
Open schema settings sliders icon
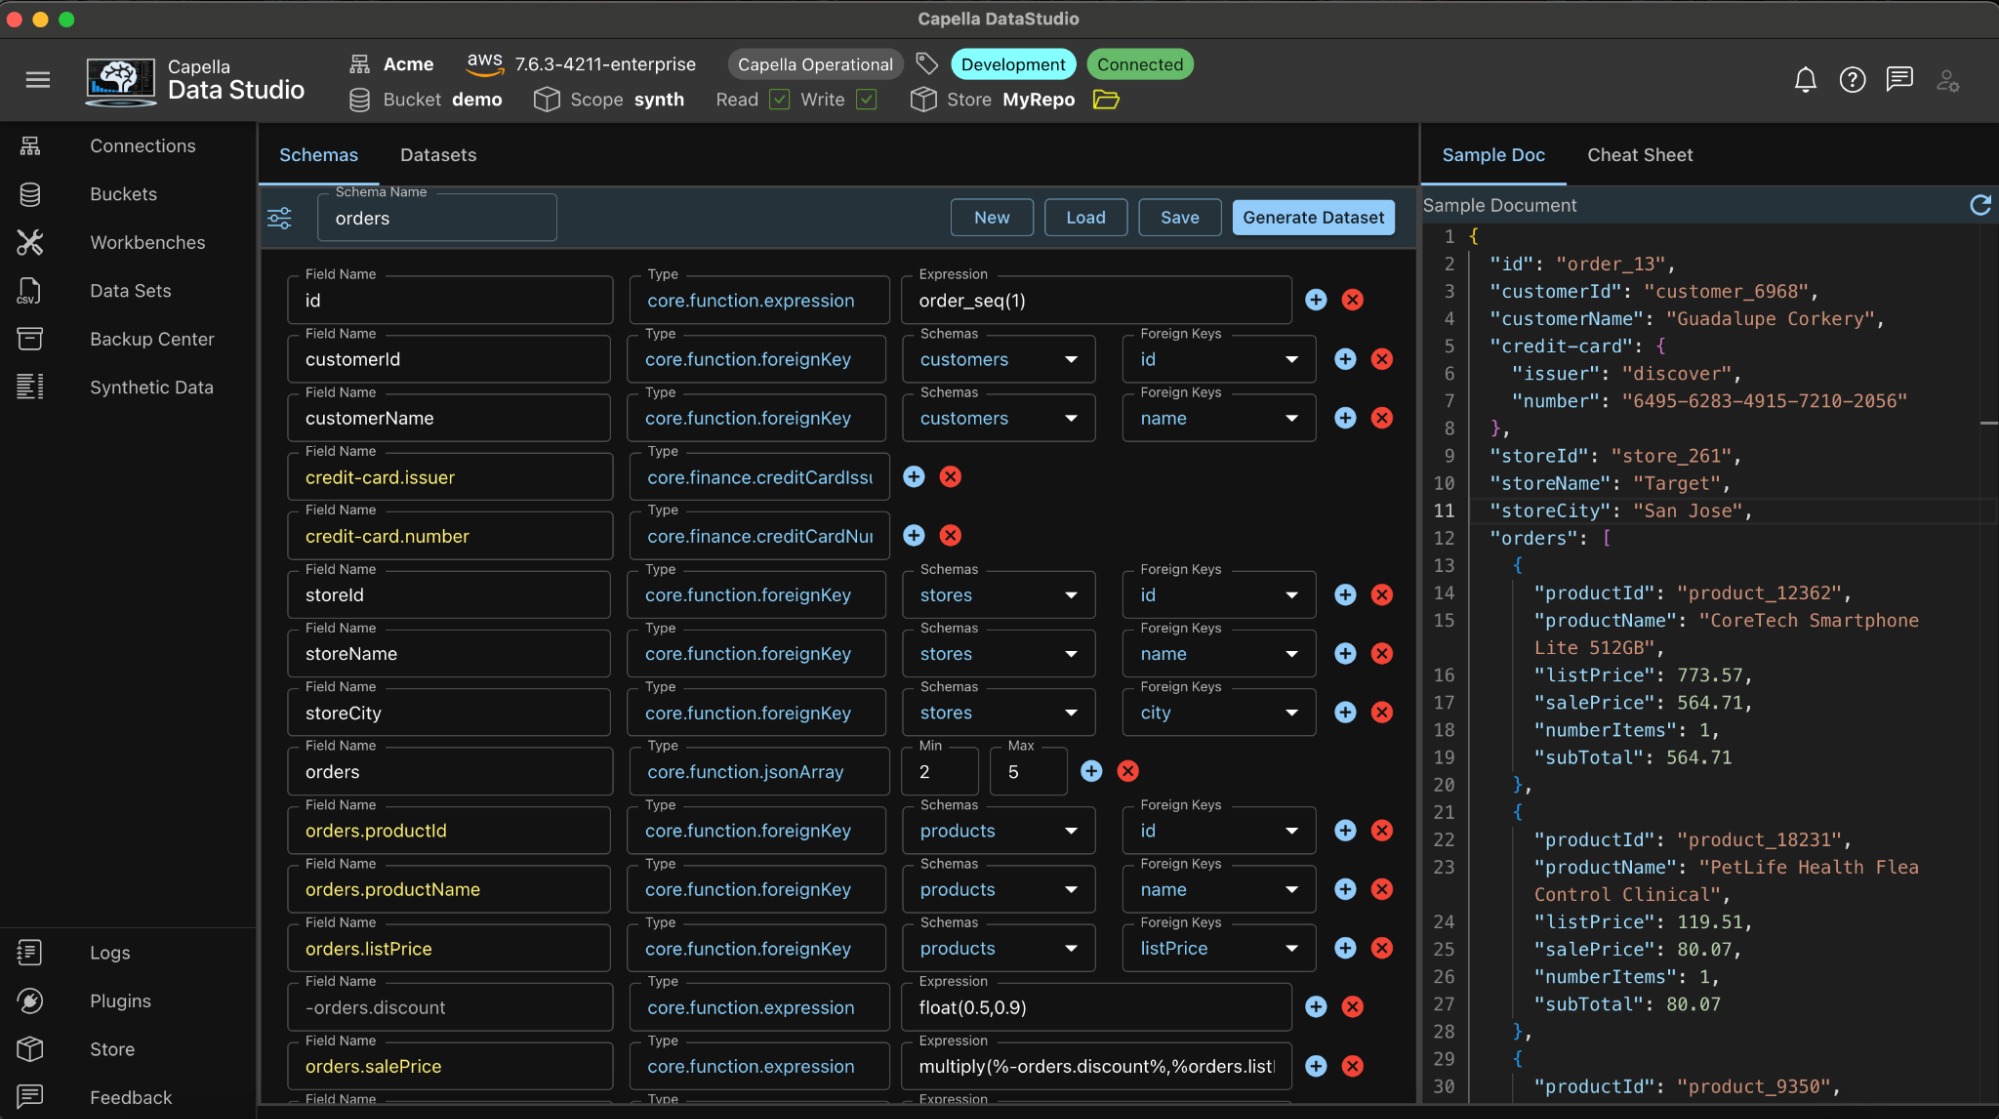click(x=280, y=217)
